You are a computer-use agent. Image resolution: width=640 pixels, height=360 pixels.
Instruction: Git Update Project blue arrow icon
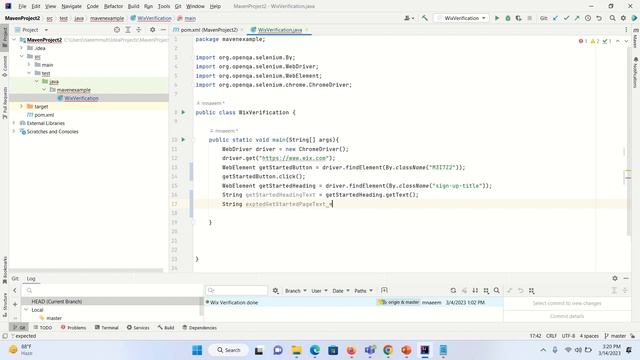555,18
